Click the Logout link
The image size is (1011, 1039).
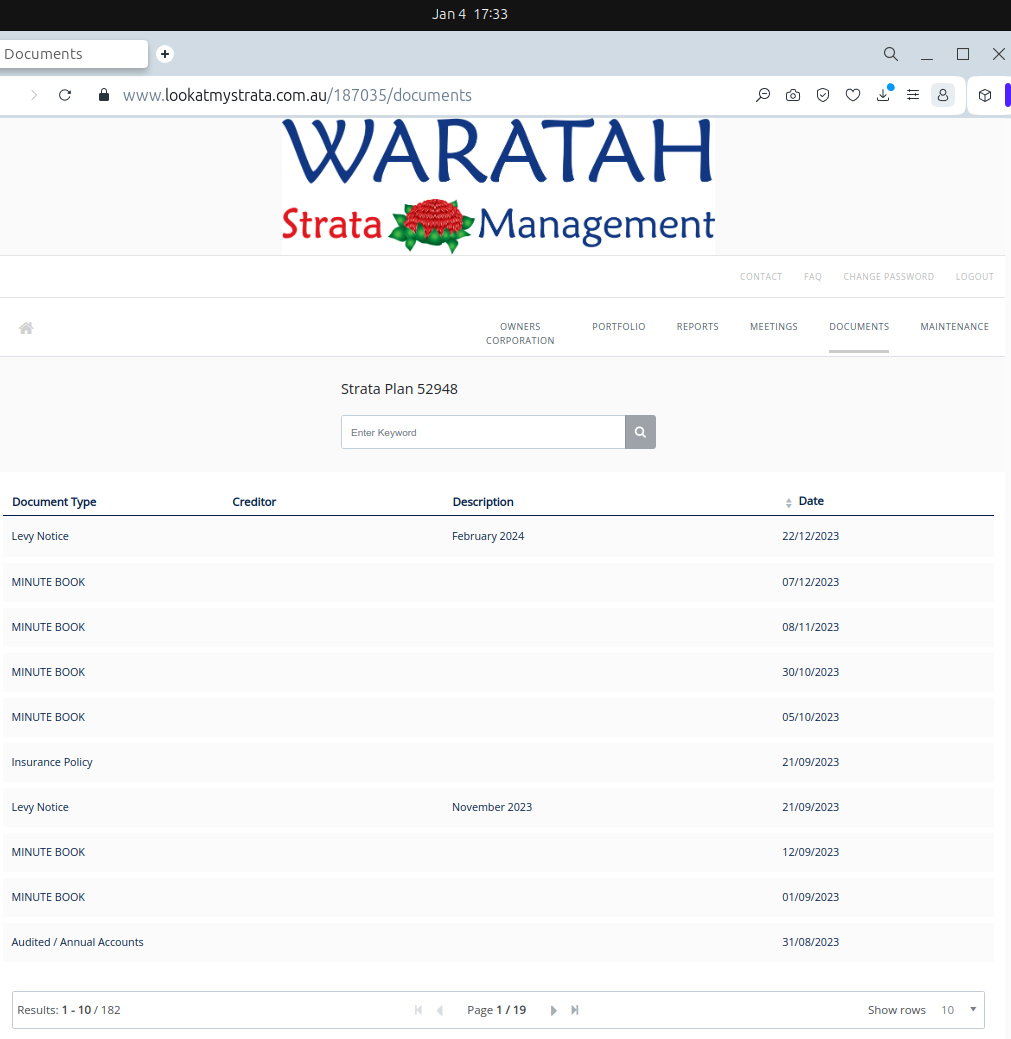click(x=974, y=277)
